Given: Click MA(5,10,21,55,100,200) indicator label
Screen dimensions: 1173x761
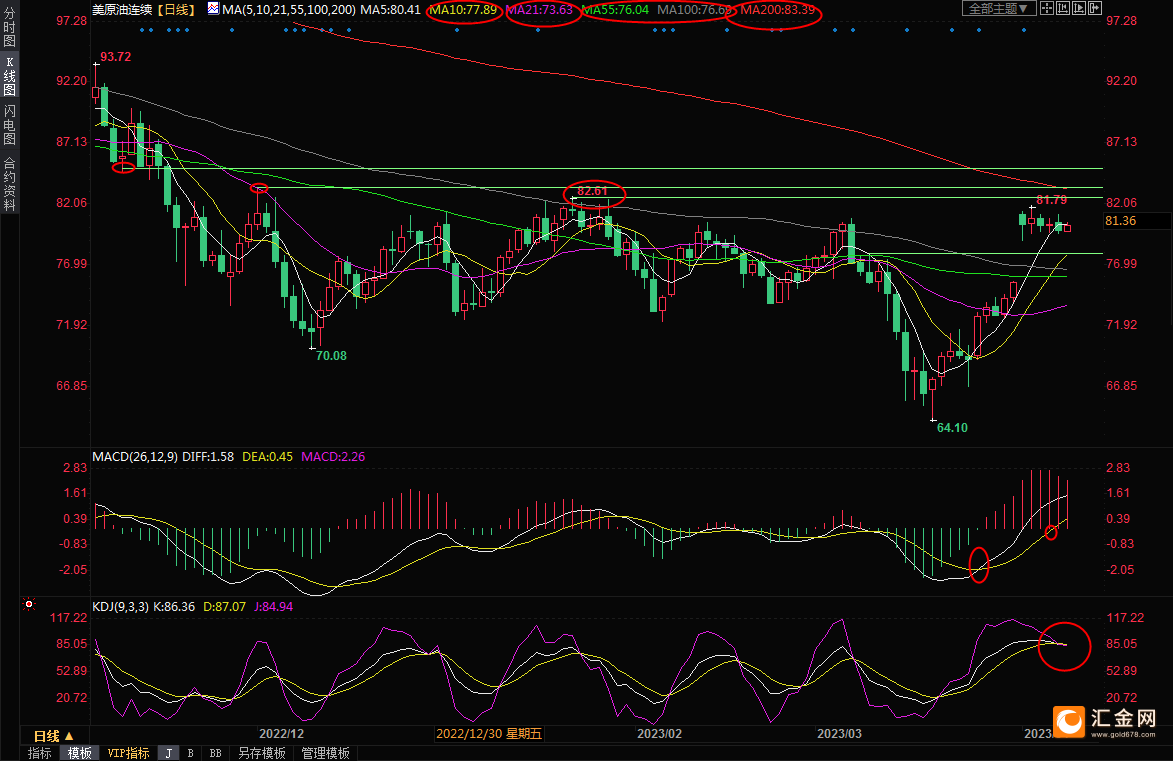Looking at the screenshot, I should coord(289,10).
